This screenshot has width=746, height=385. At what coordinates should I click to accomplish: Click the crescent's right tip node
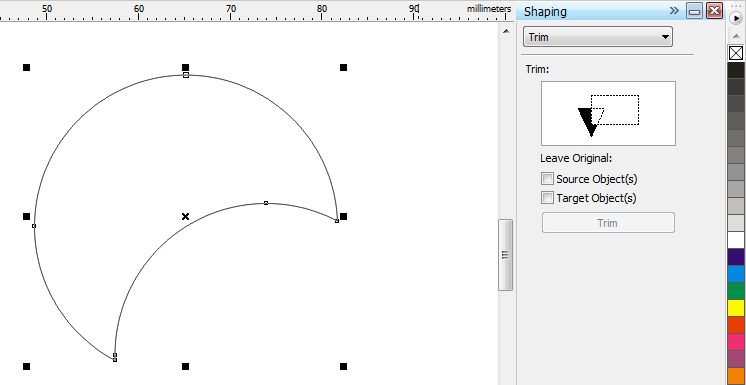tap(337, 221)
